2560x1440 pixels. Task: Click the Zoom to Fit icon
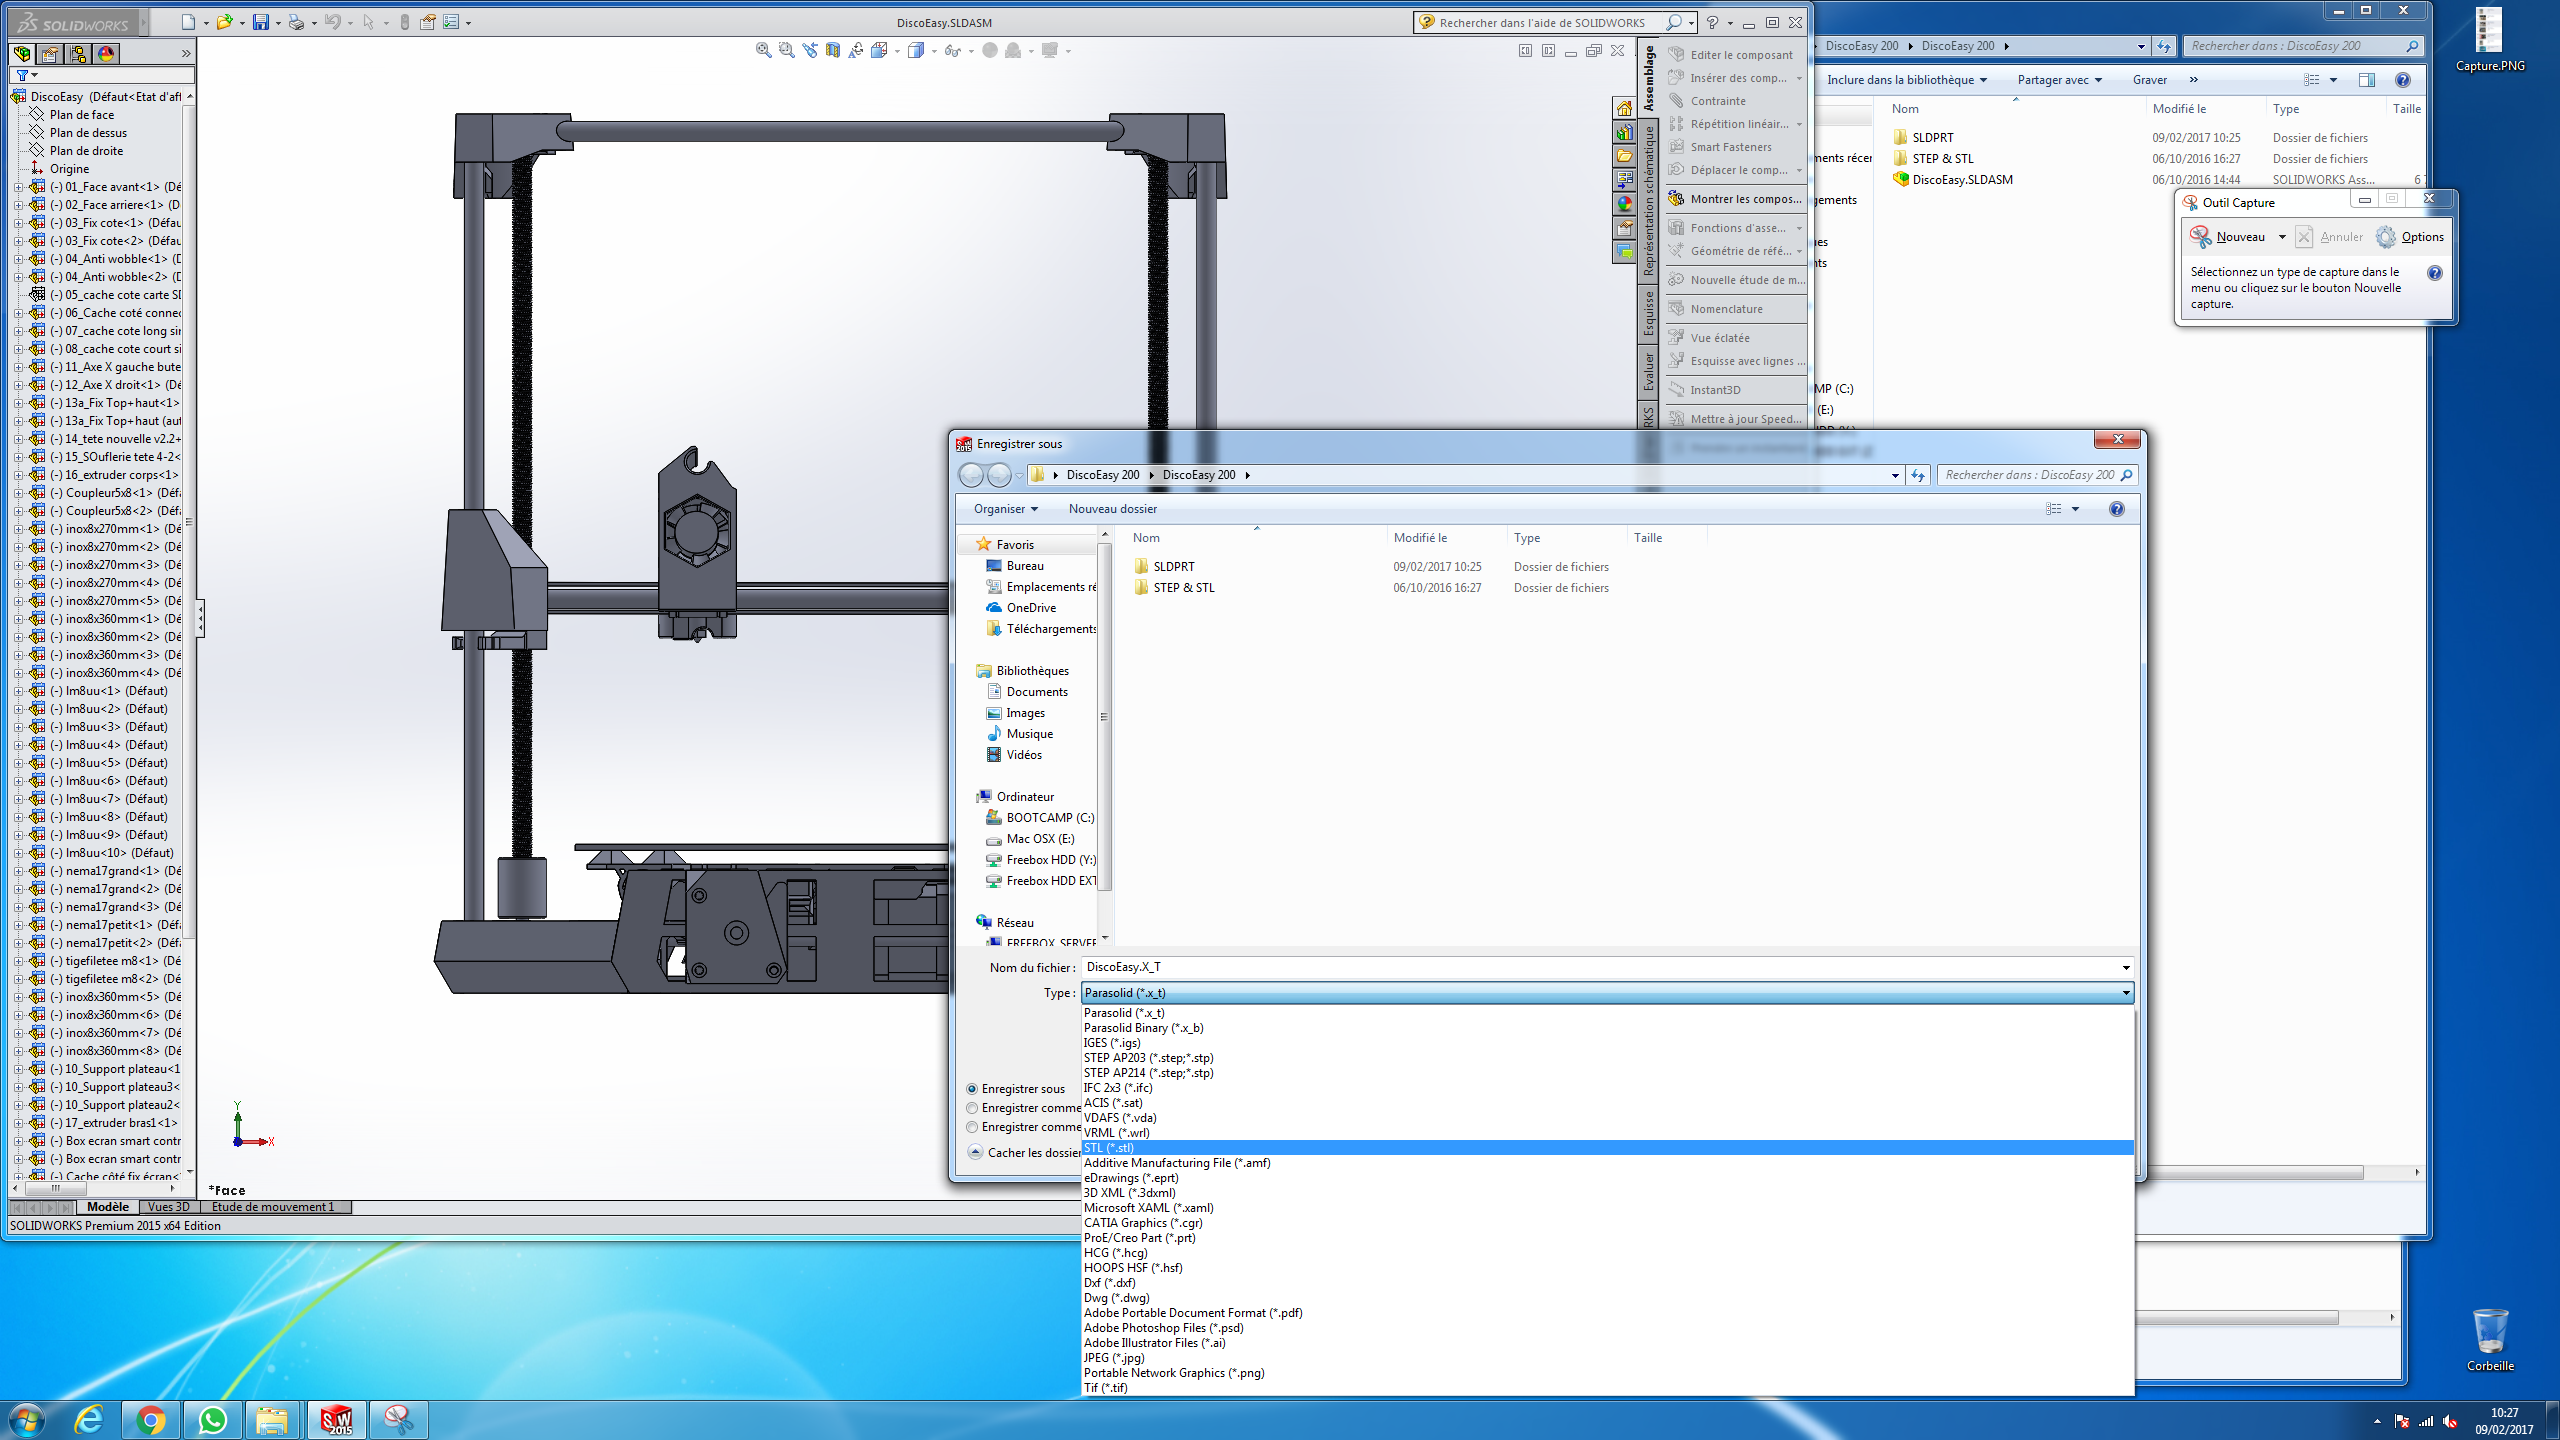(764, 50)
